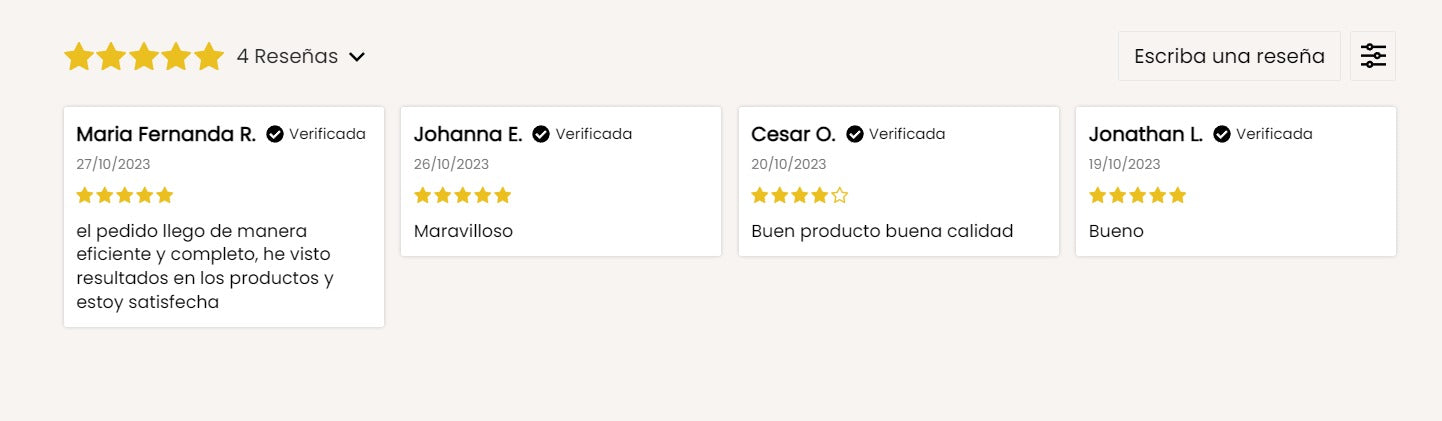This screenshot has height=421, width=1442.
Task: Click the star rating in Jonathan's review
Action: (1137, 195)
